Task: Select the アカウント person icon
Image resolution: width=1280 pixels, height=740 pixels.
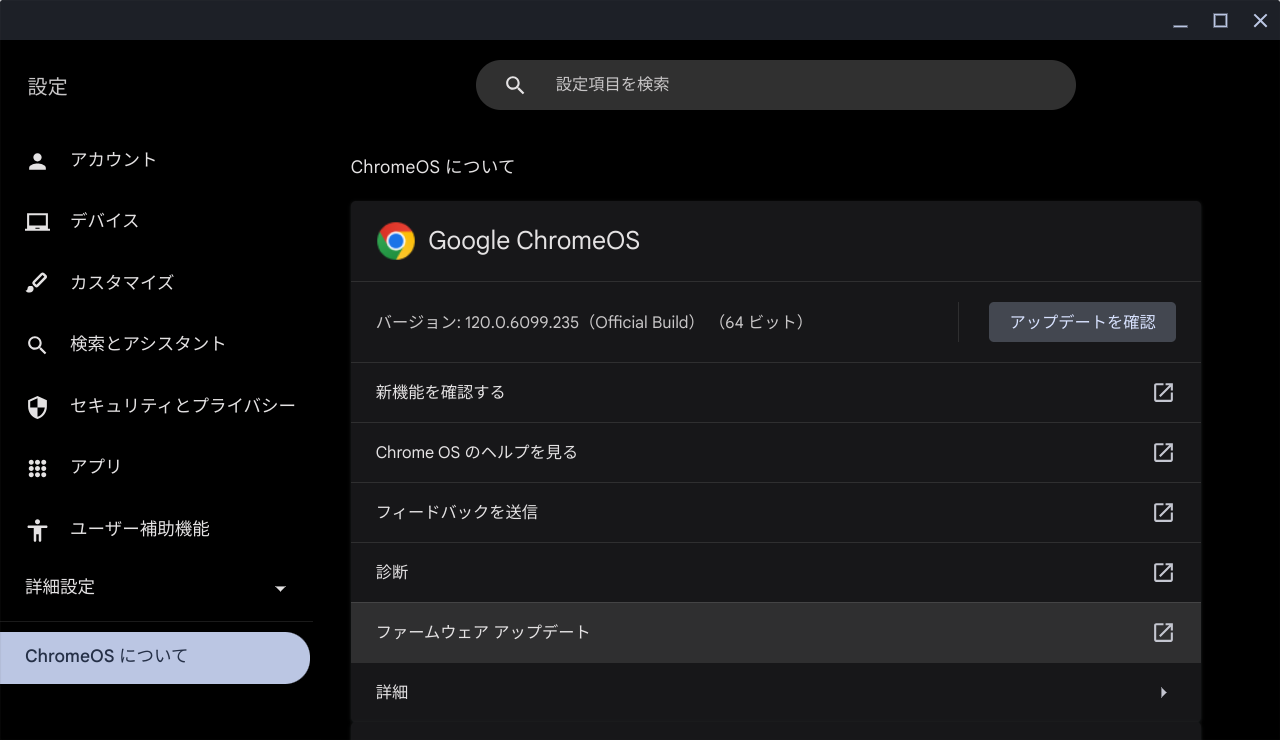Action: click(x=37, y=159)
